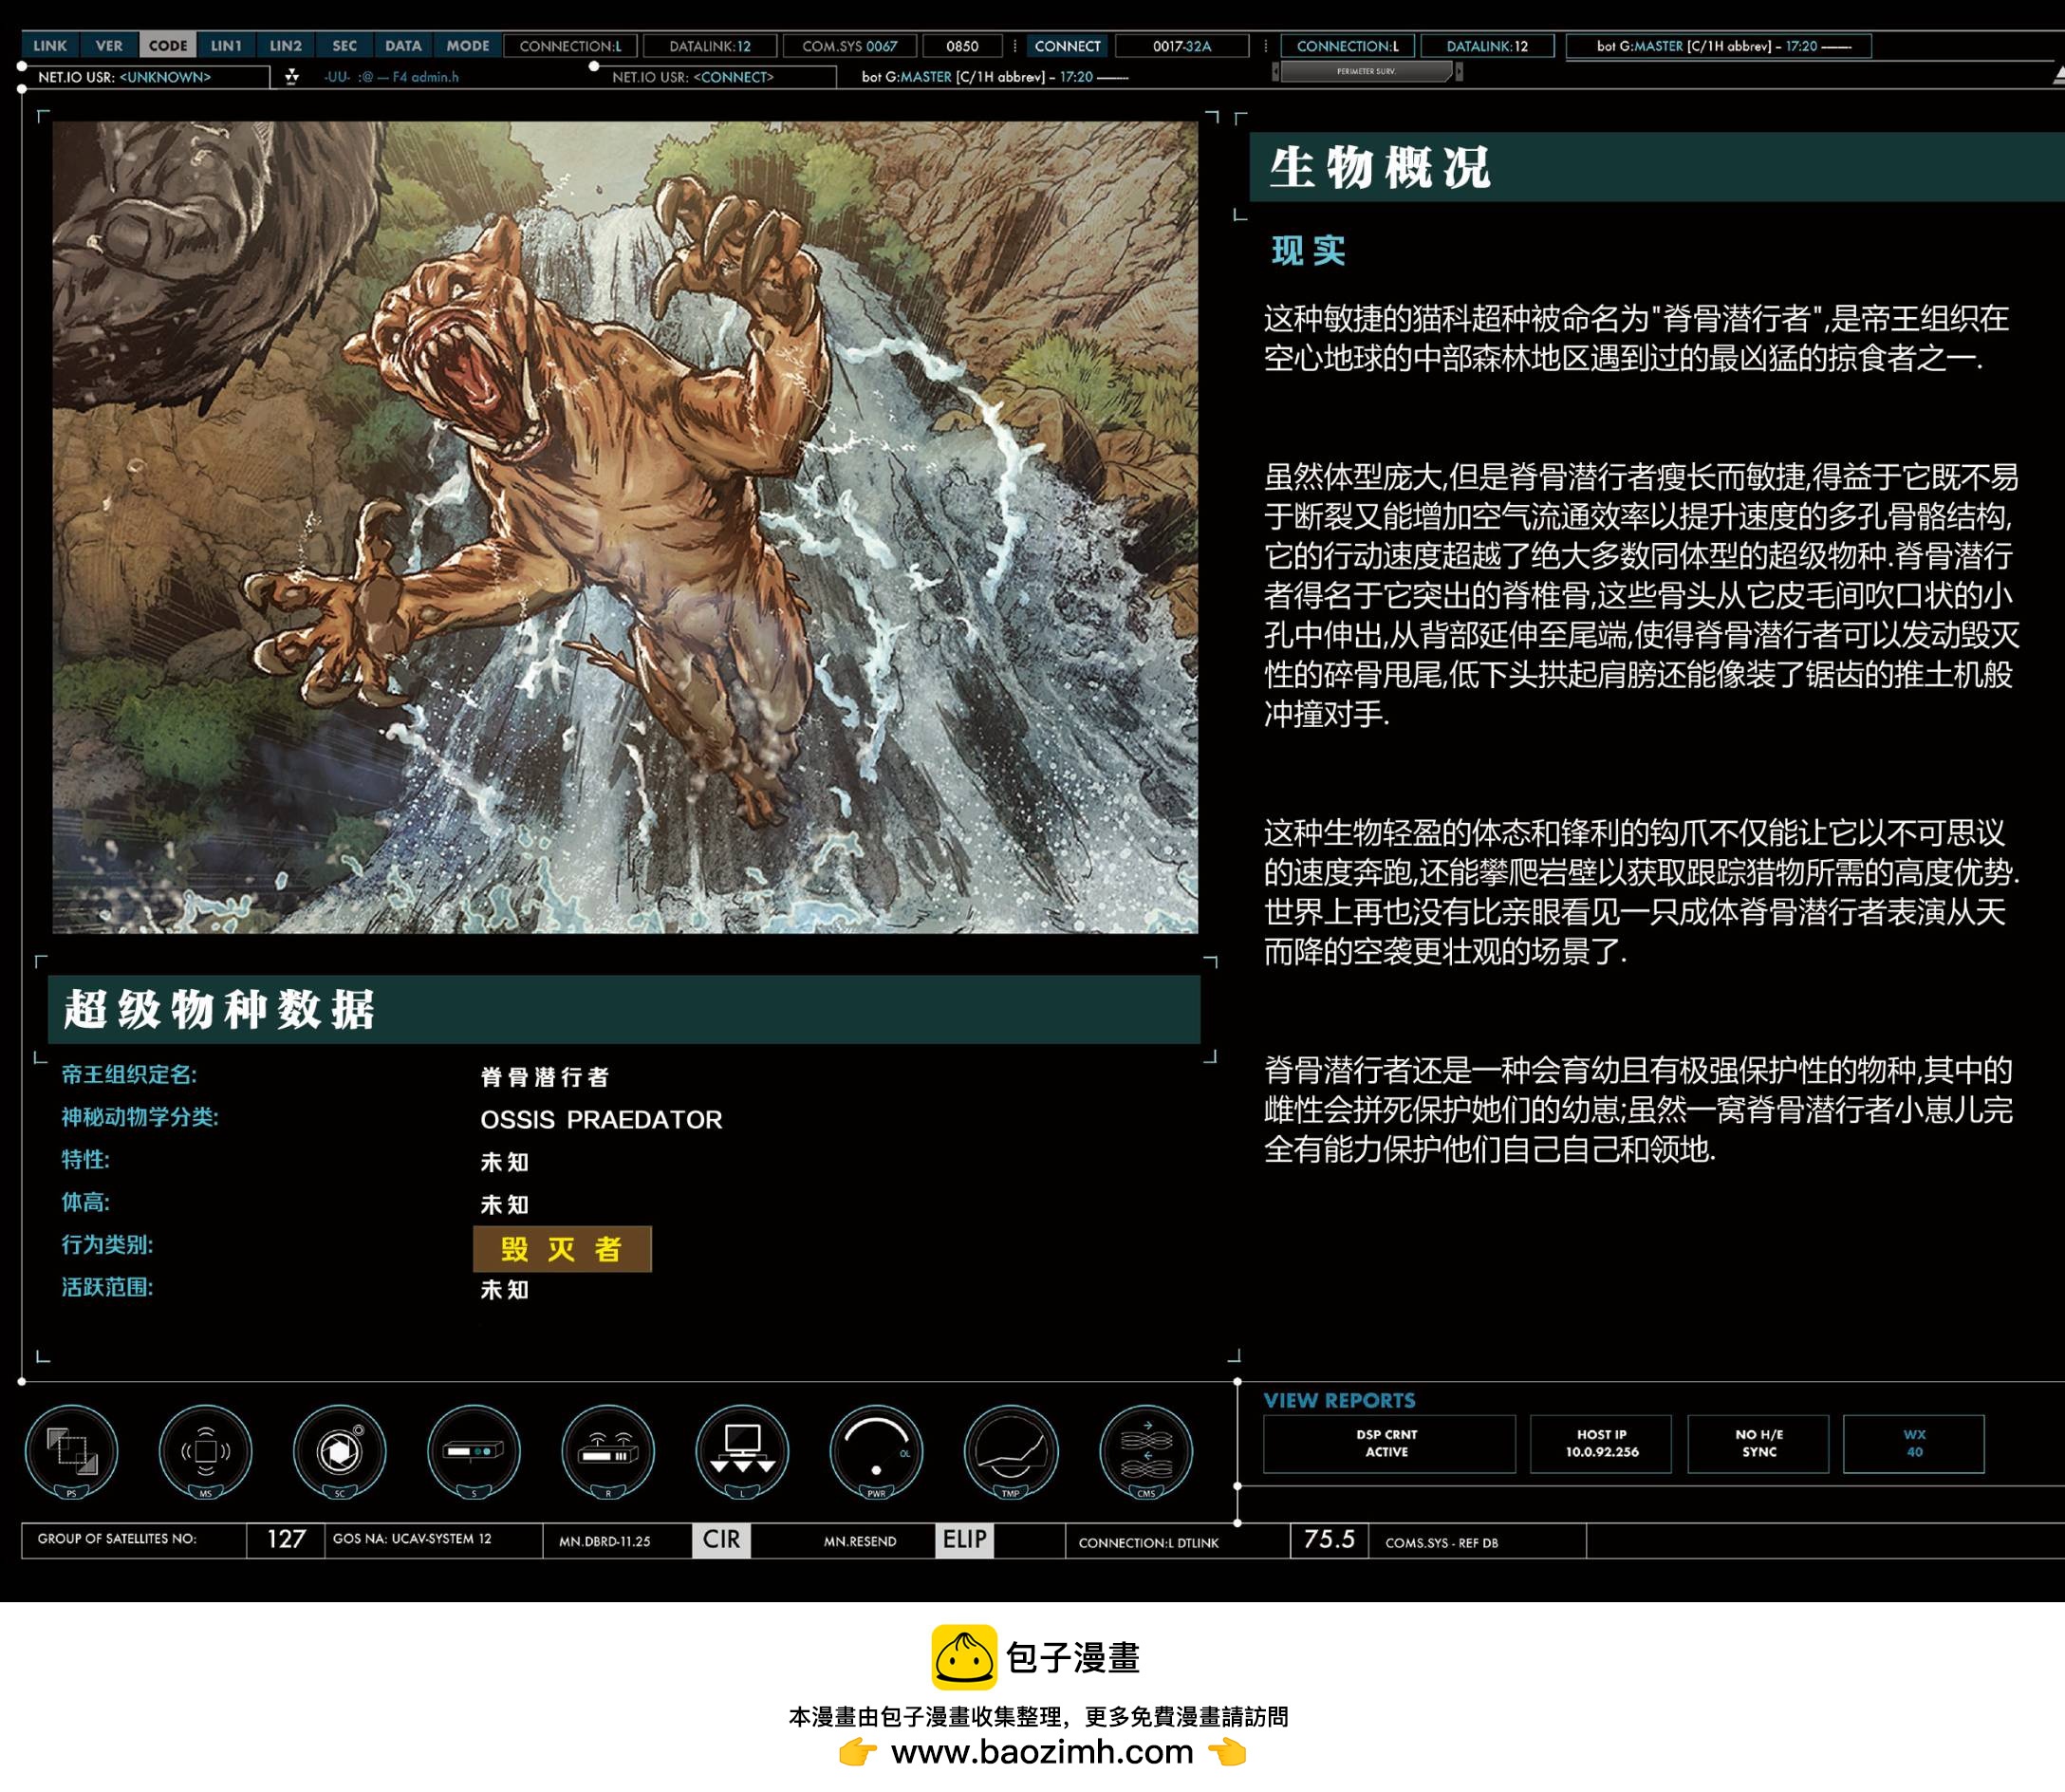The width and height of the screenshot is (2065, 1792).
Task: Click the CONNECTION:L DTLINK status entry
Action: [x=1148, y=1542]
